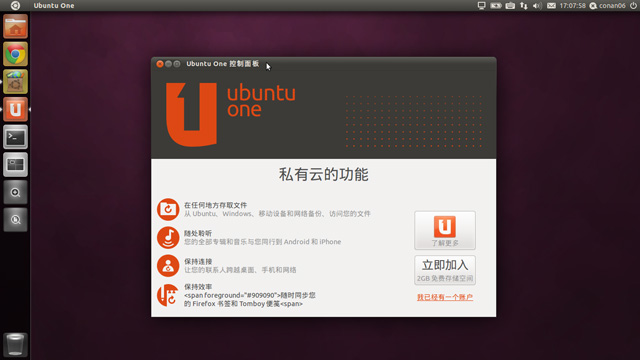This screenshot has height=360, width=640.
Task: Open the sound volume indicator
Action: 537,5
